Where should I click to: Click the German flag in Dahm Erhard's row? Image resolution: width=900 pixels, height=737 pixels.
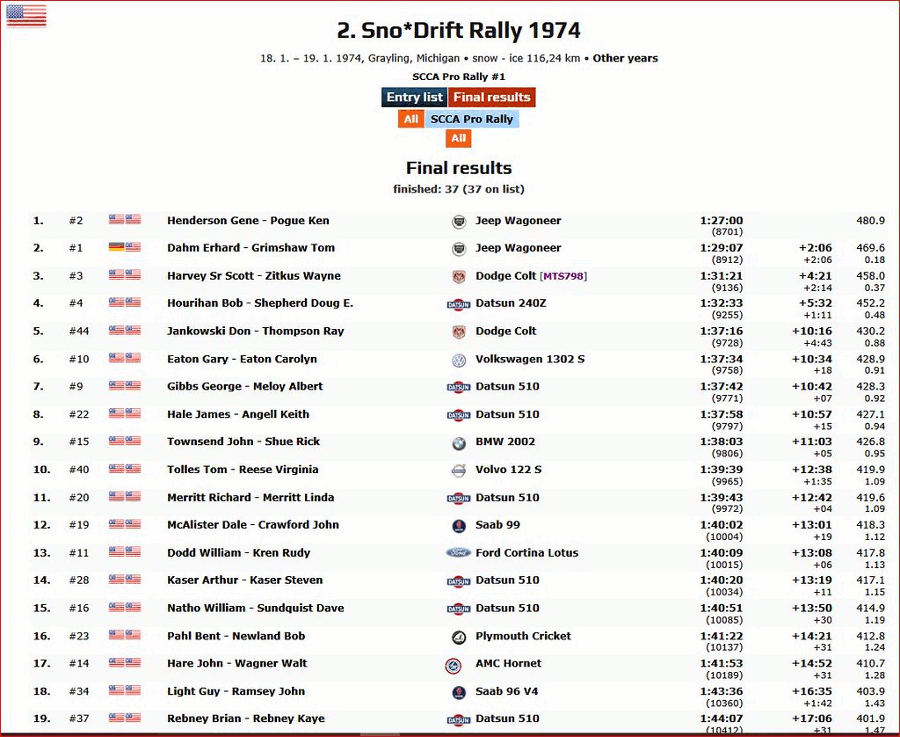(117, 247)
